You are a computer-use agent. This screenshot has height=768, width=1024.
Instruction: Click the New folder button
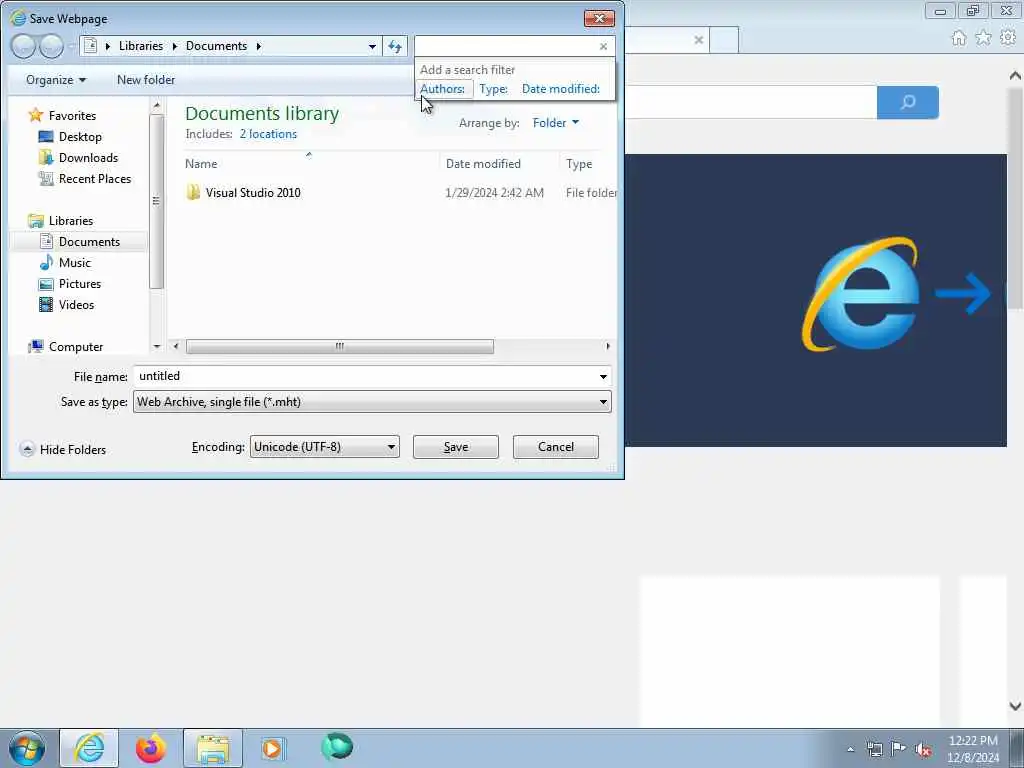click(146, 80)
